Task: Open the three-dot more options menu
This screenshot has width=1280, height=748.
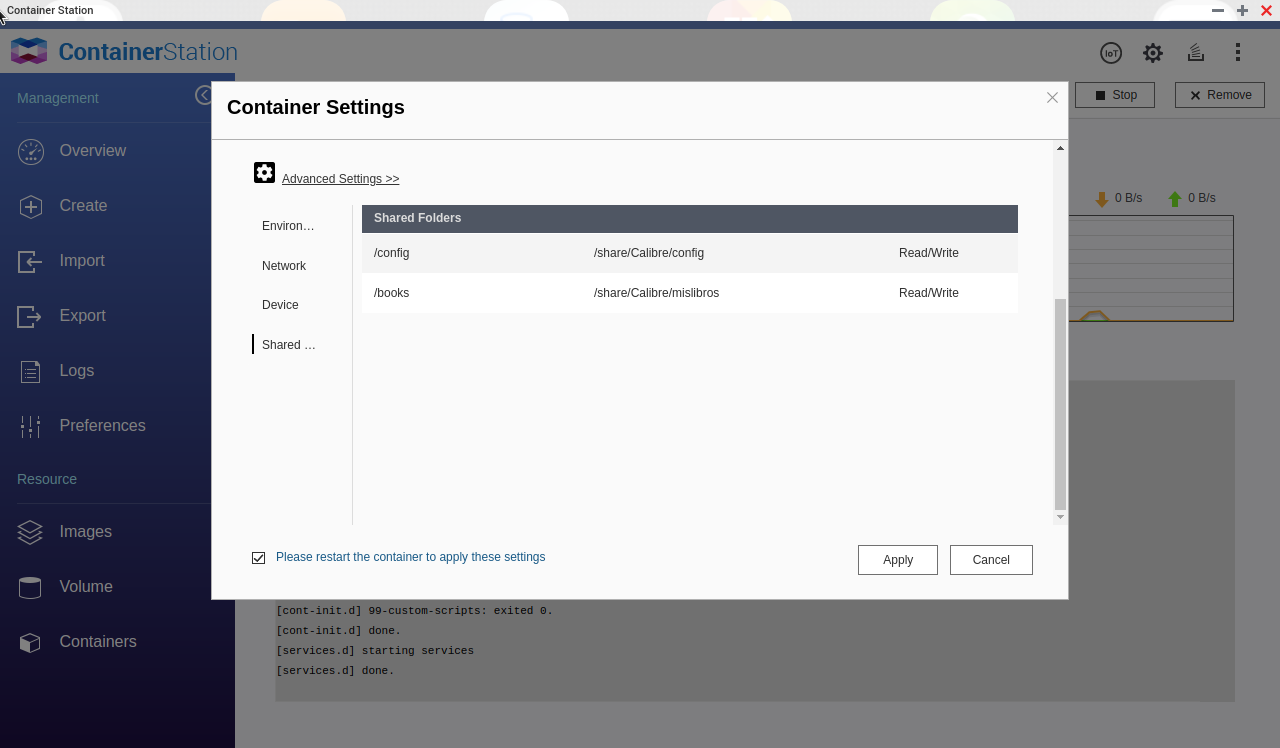Action: click(1238, 53)
